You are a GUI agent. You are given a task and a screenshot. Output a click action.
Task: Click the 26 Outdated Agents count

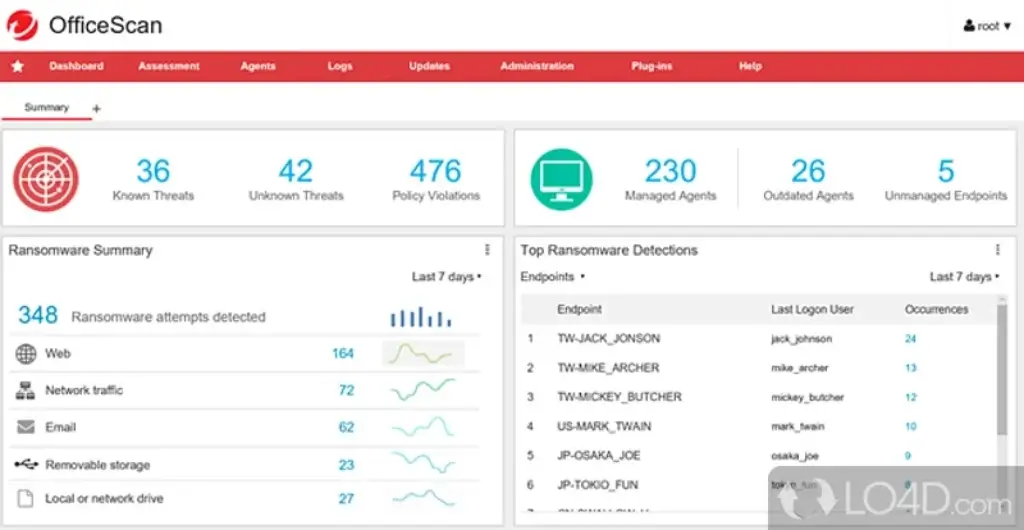pyautogui.click(x=808, y=171)
